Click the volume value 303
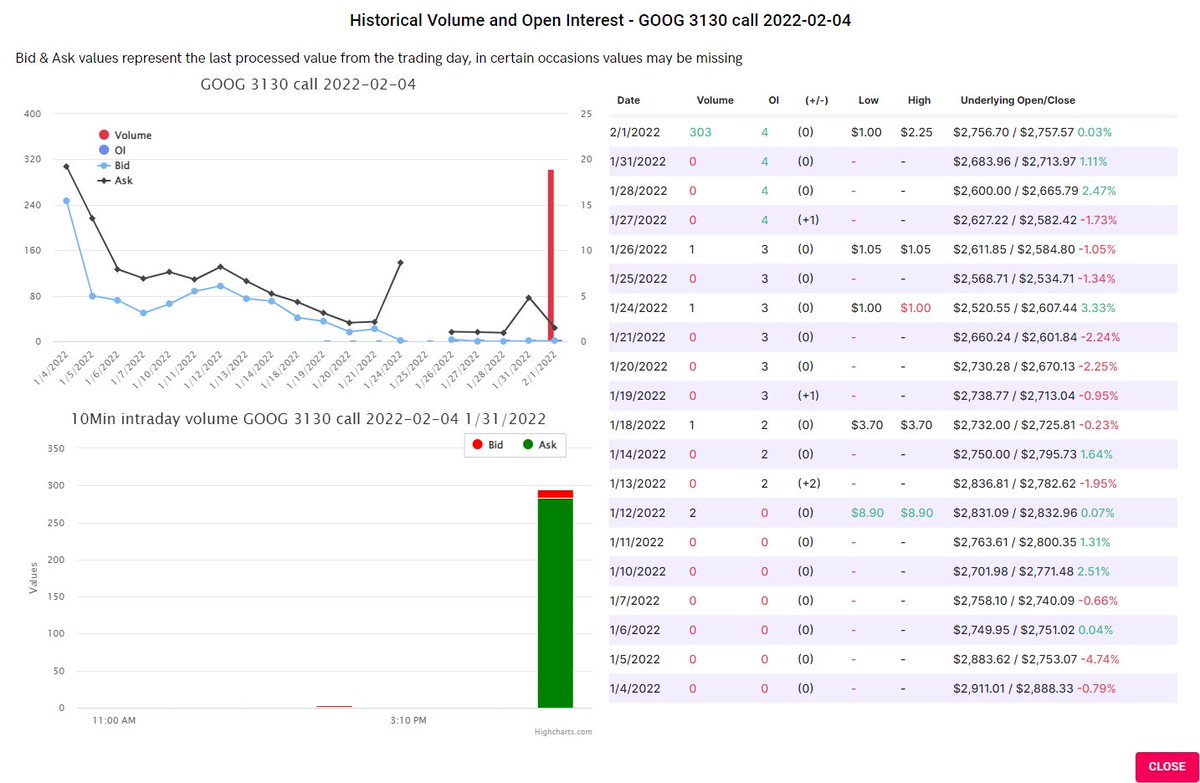The height and width of the screenshot is (783, 1200). click(700, 132)
